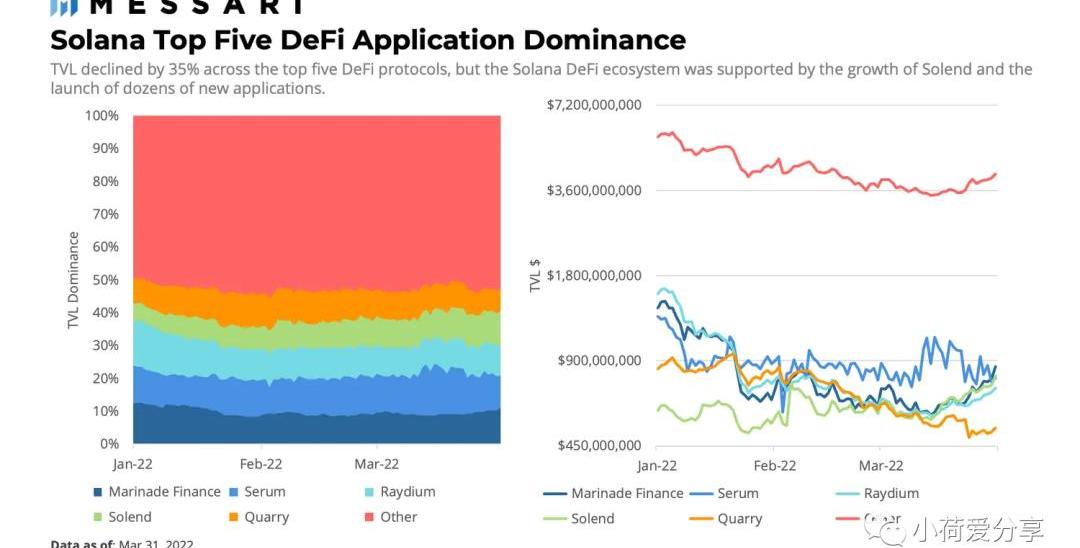
Task: Click the 80% axis label
Action: [105, 182]
